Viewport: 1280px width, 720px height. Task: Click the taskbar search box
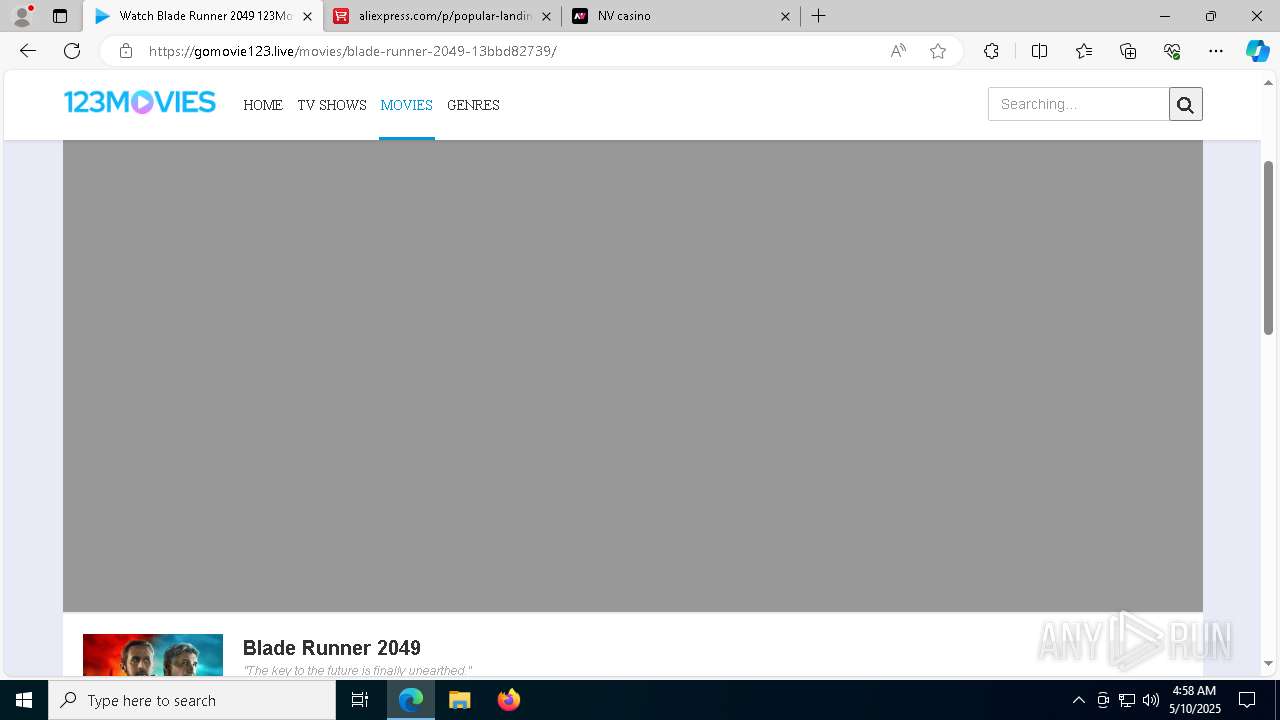[x=192, y=700]
